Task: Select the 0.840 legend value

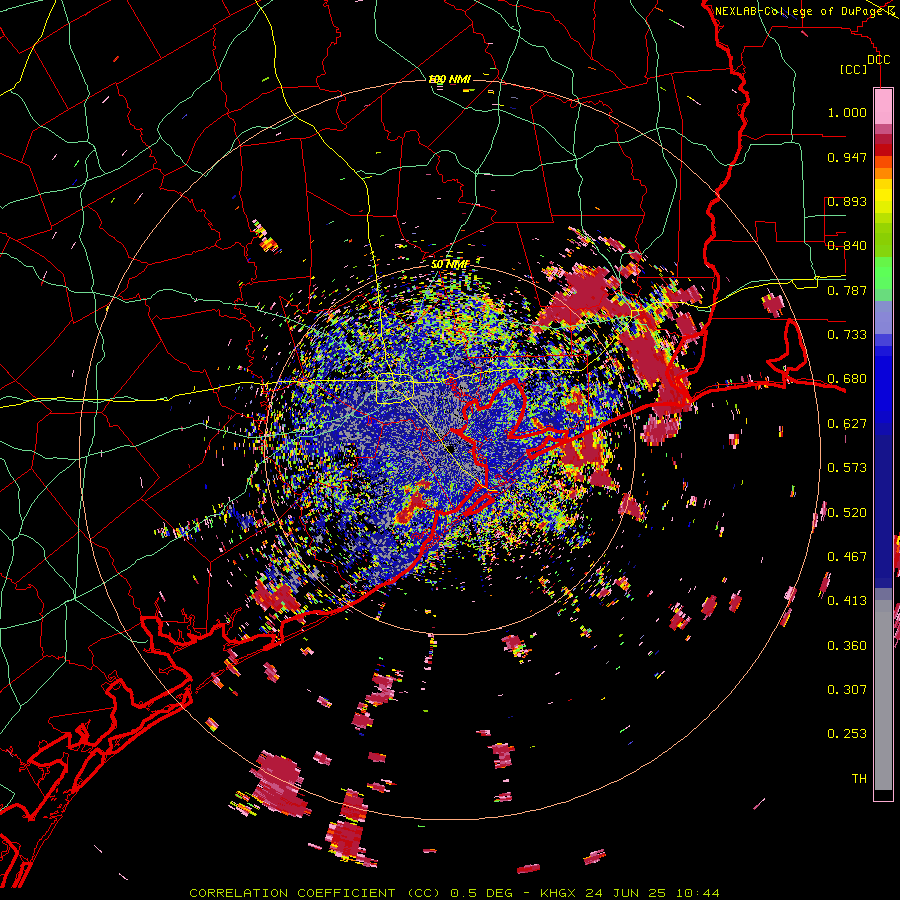Action: [847, 246]
